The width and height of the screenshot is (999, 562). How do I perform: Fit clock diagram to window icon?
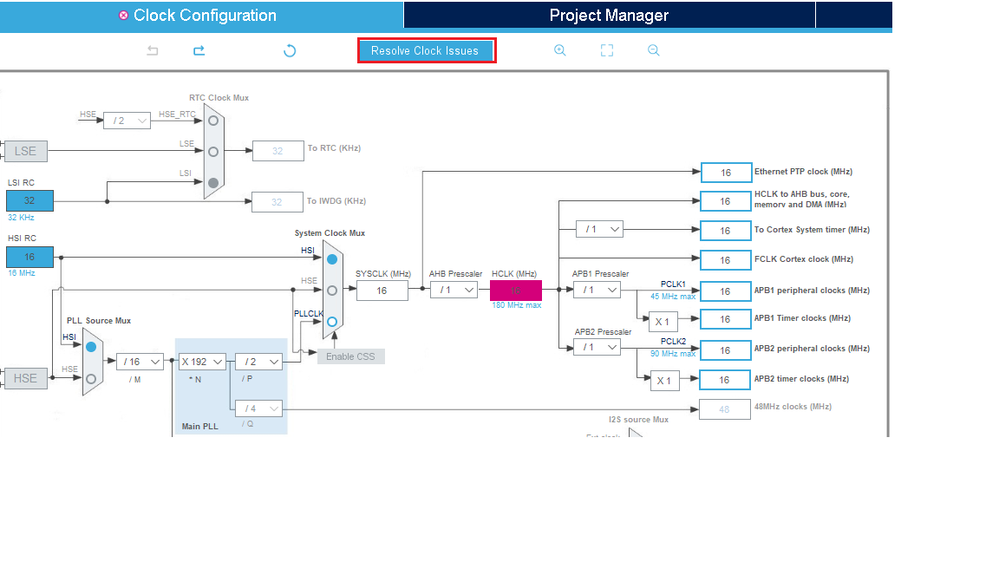(607, 50)
